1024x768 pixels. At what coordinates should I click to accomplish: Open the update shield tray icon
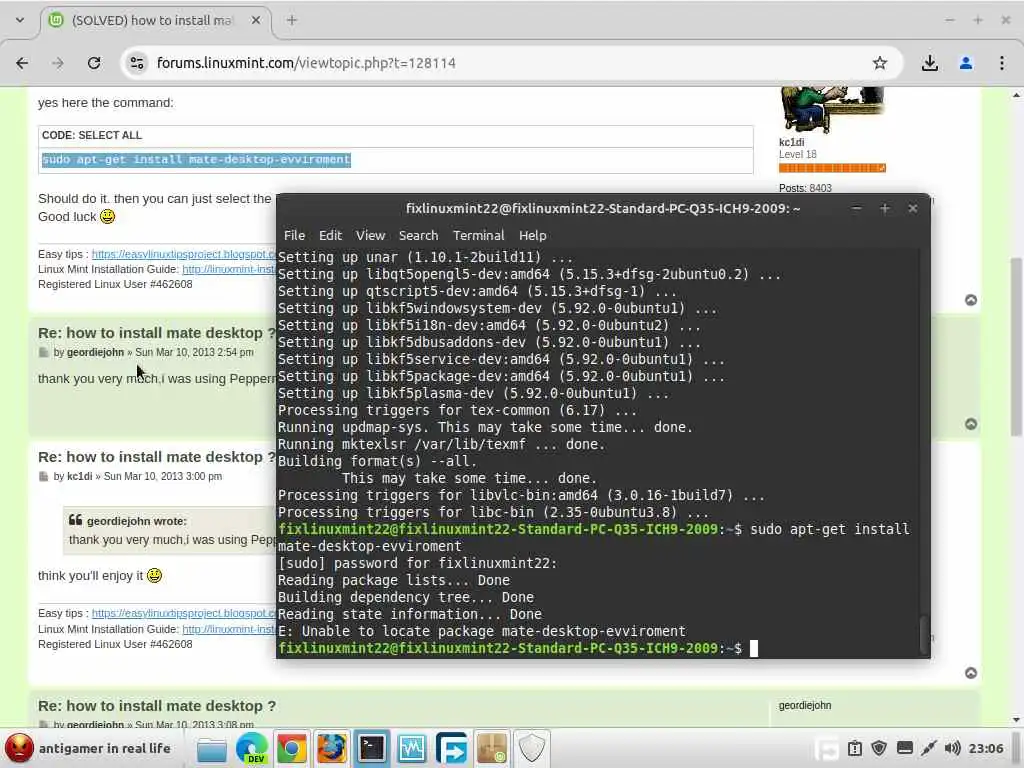coord(879,748)
